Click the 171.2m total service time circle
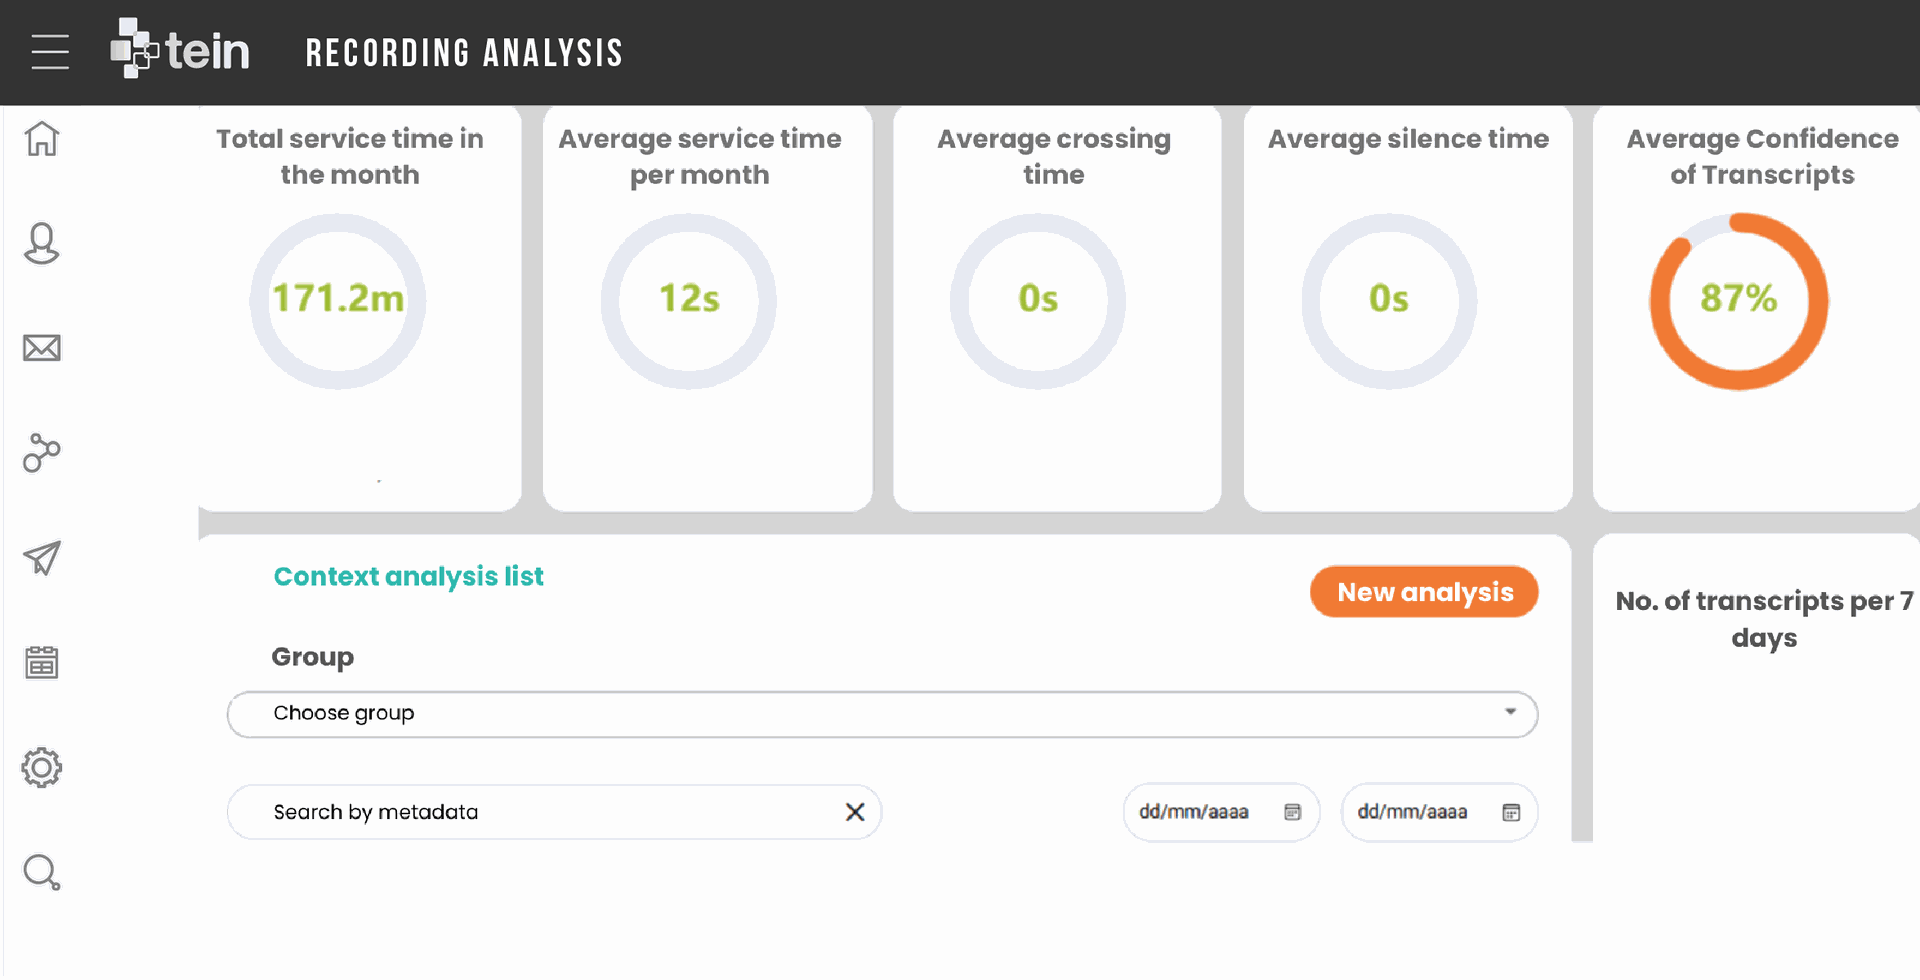The width and height of the screenshot is (1920, 980). pos(338,300)
